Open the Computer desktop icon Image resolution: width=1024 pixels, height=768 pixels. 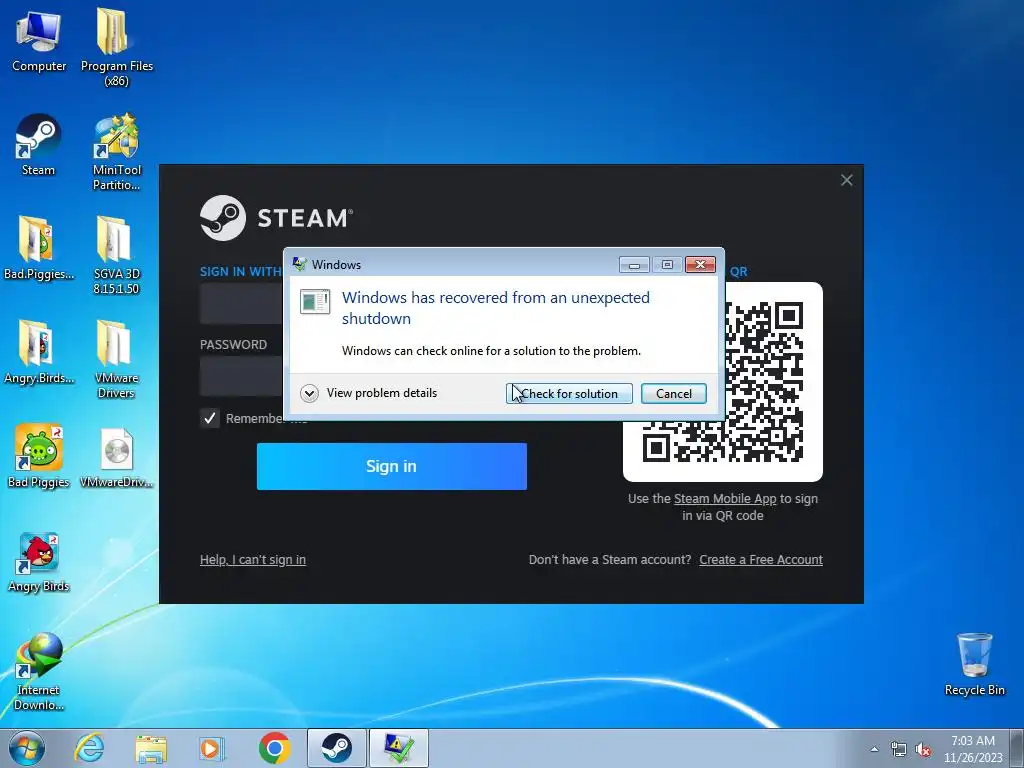coord(39,41)
